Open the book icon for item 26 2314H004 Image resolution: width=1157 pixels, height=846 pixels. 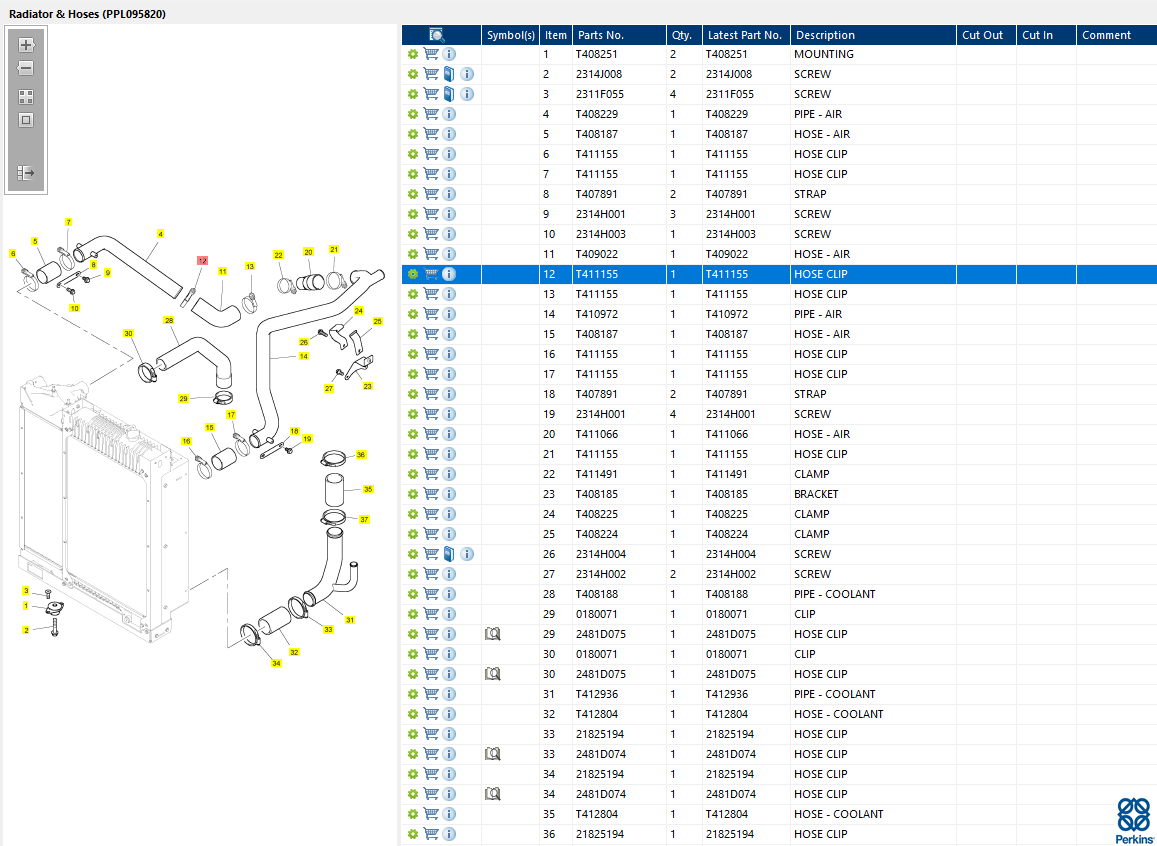click(x=449, y=554)
